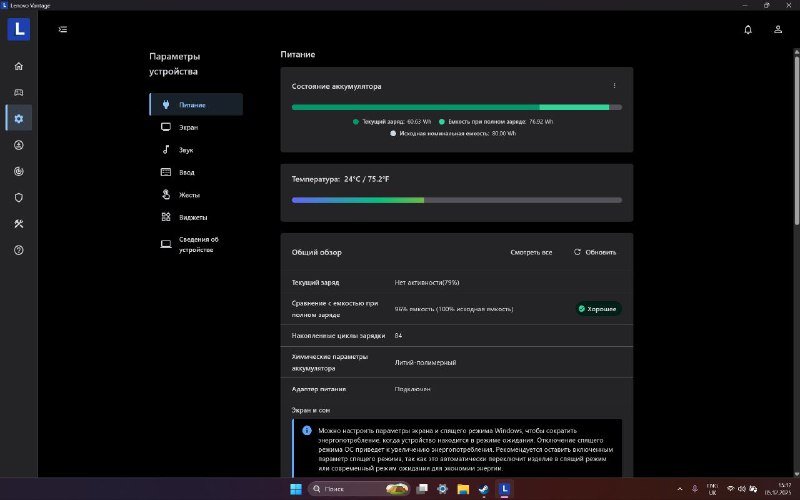Open volume speaker tray icon
Viewport: 800px width, 500px height.
click(742, 489)
